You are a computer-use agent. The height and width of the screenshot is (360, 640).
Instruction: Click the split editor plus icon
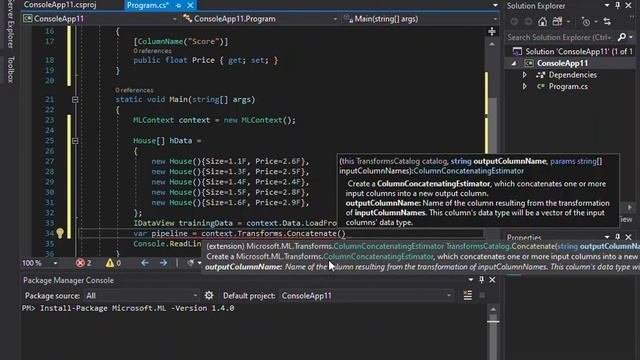(x=492, y=31)
